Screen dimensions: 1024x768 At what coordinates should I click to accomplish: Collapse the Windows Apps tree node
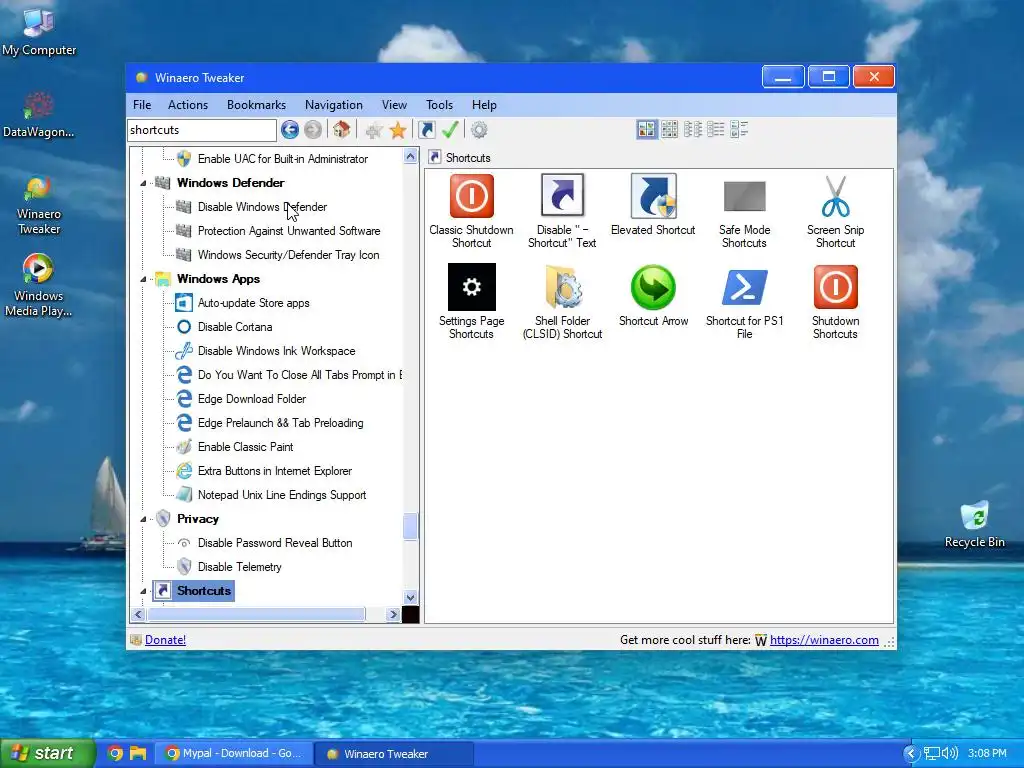tap(144, 280)
